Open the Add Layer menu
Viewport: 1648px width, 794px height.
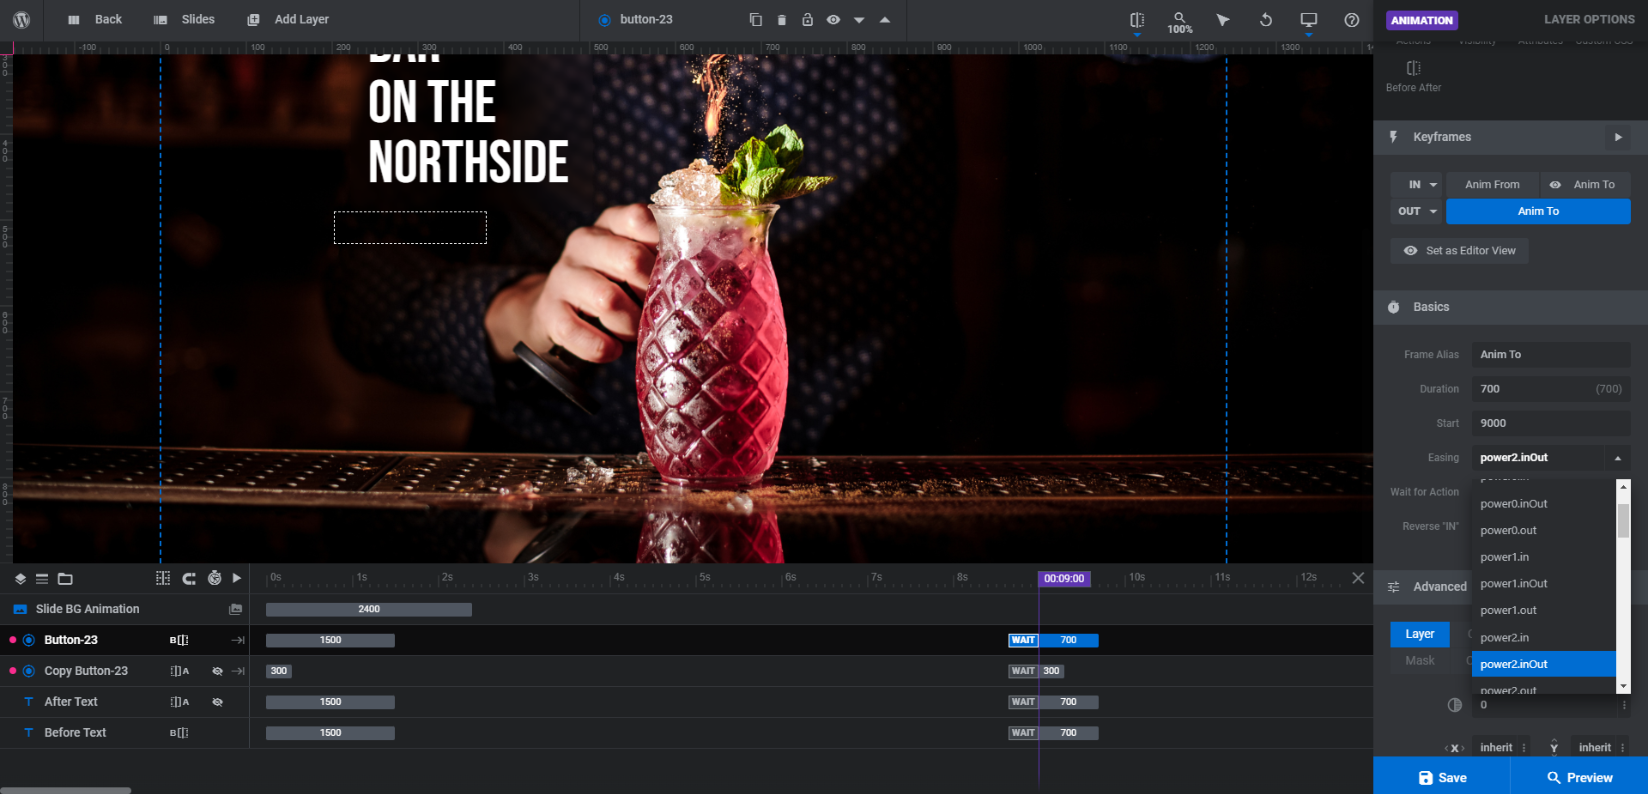click(x=288, y=19)
